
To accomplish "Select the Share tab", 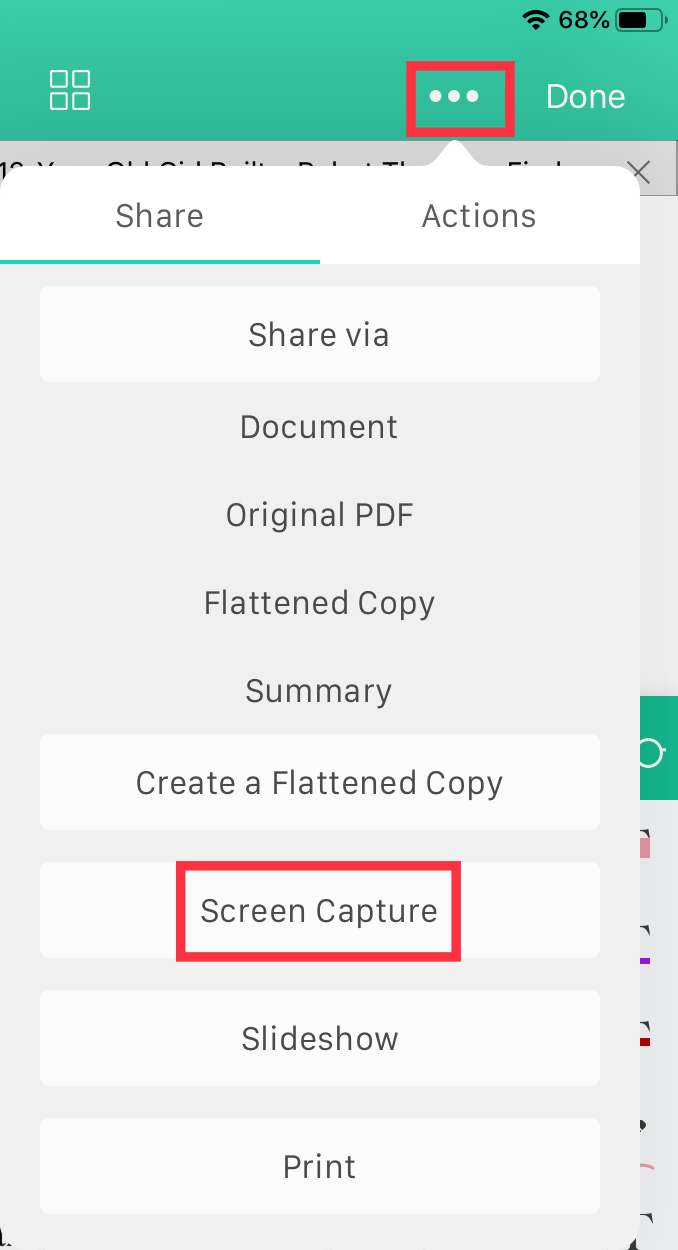I will tap(160, 216).
